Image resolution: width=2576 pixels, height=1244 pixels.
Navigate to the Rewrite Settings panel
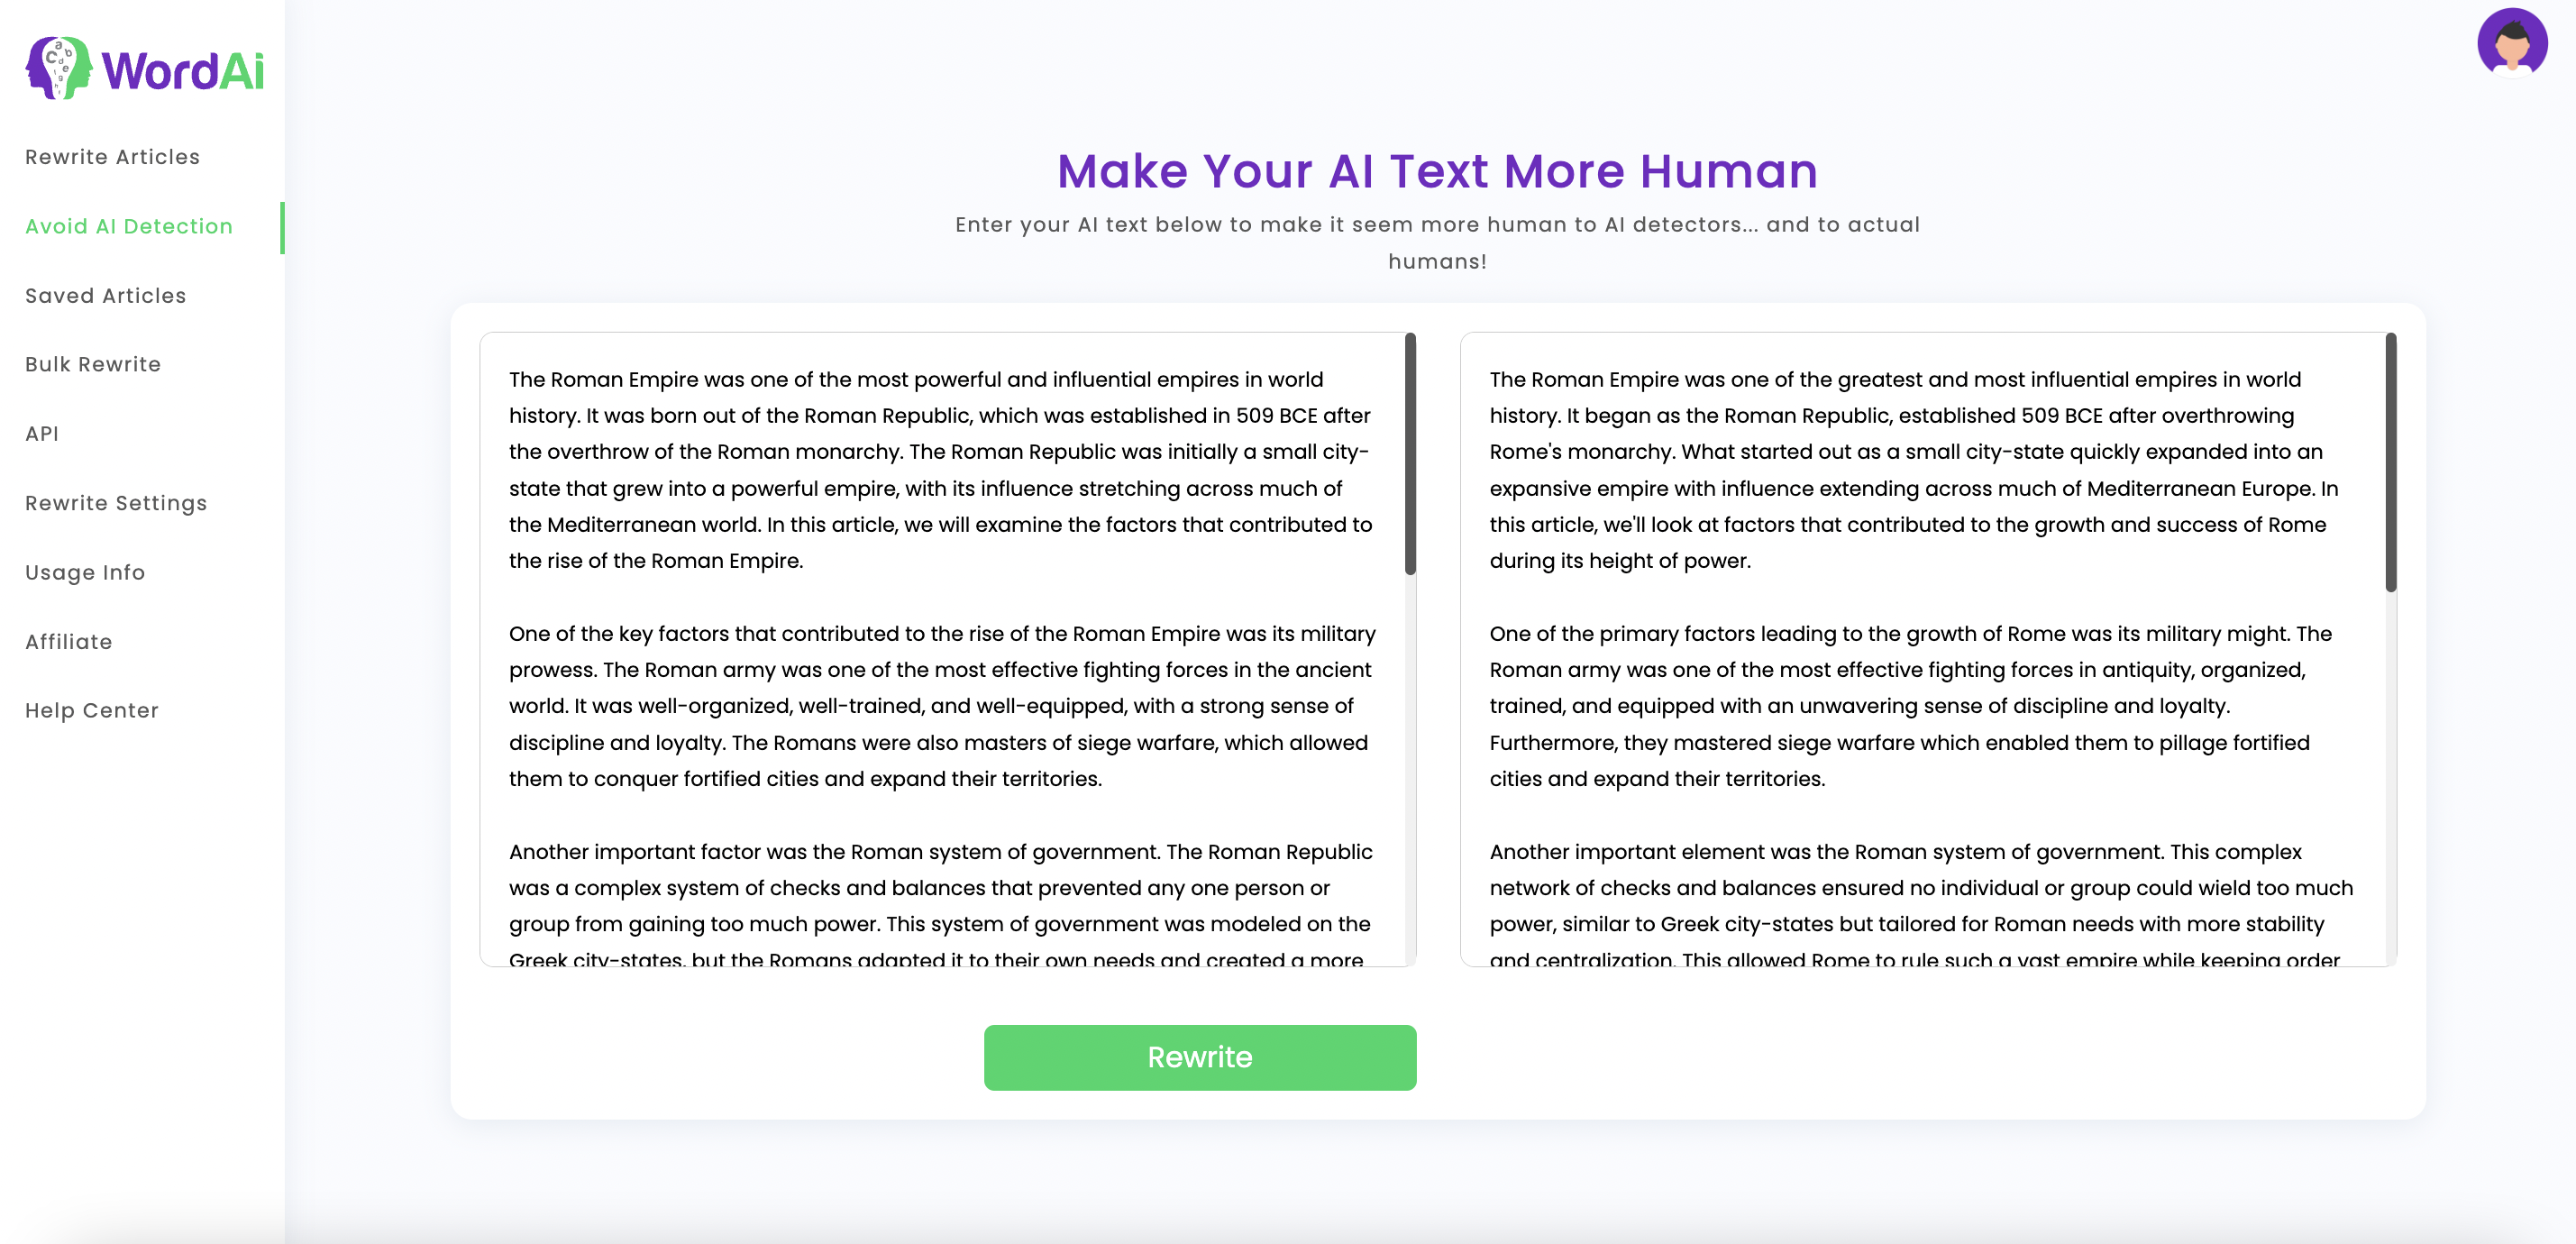(x=115, y=501)
